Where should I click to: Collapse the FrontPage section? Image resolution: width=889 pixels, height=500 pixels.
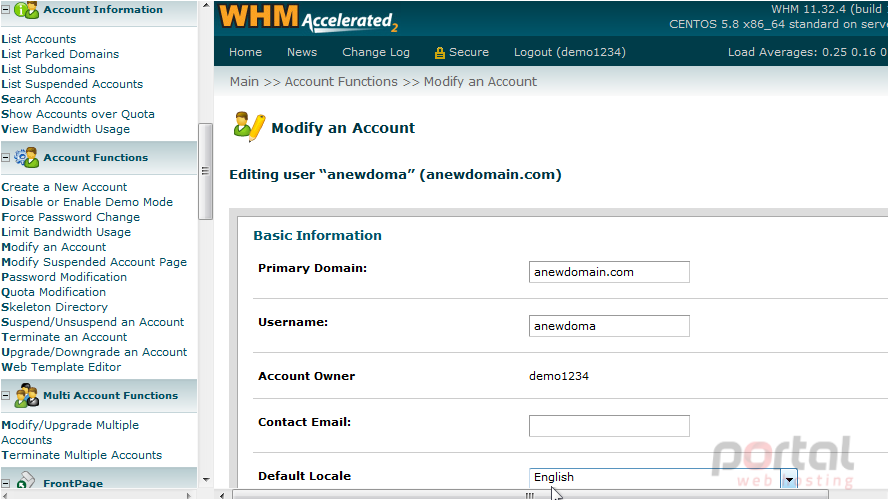pyautogui.click(x=6, y=484)
